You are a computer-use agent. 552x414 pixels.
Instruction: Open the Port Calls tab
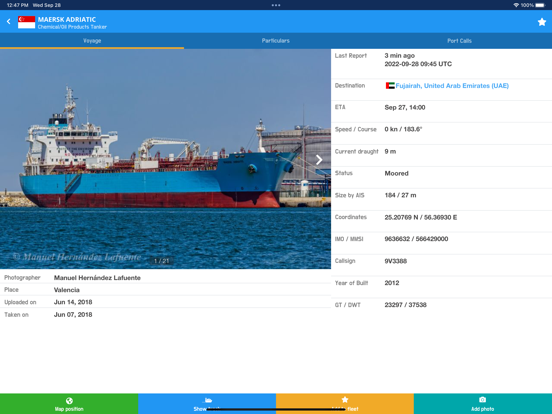pyautogui.click(x=459, y=41)
